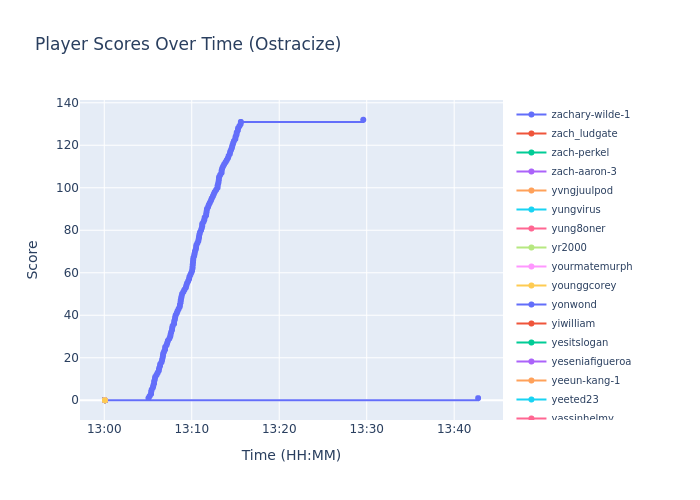Click the younggcorey yellow legend marker
The image size is (700, 500).
pos(531,286)
